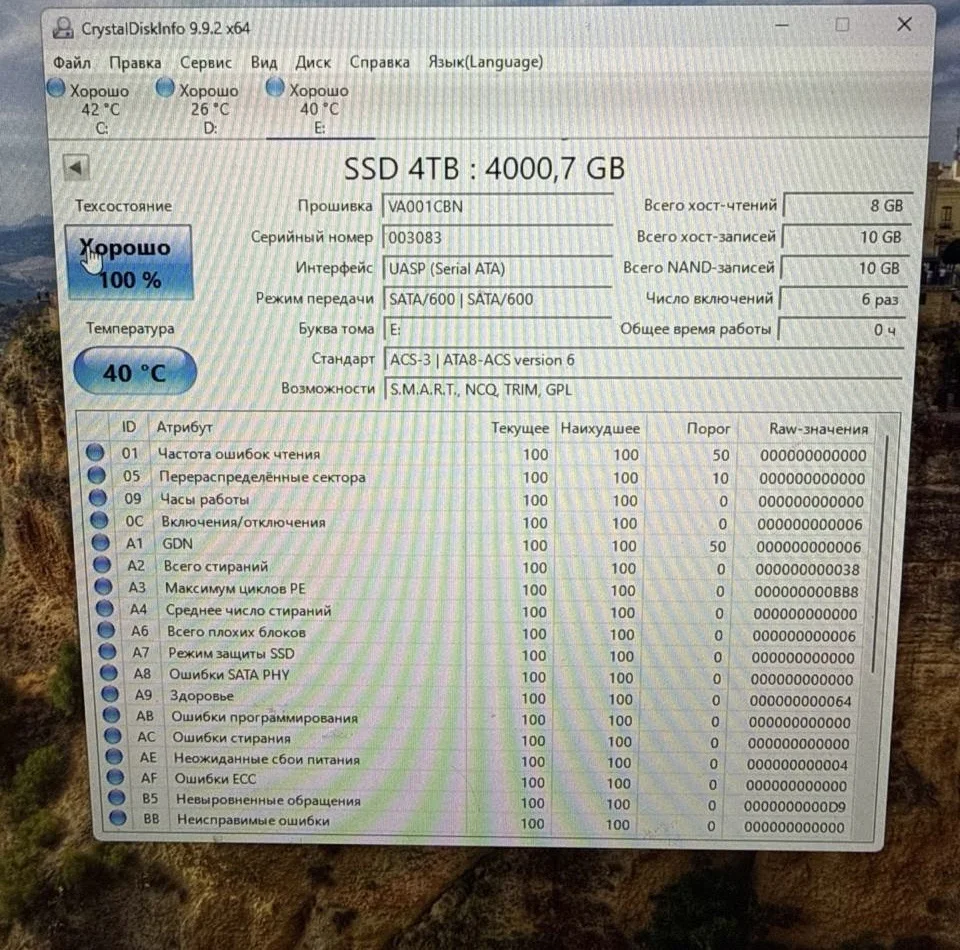Open the Язык(Language) menu
Image resolution: width=960 pixels, height=950 pixels.
pyautogui.click(x=486, y=62)
